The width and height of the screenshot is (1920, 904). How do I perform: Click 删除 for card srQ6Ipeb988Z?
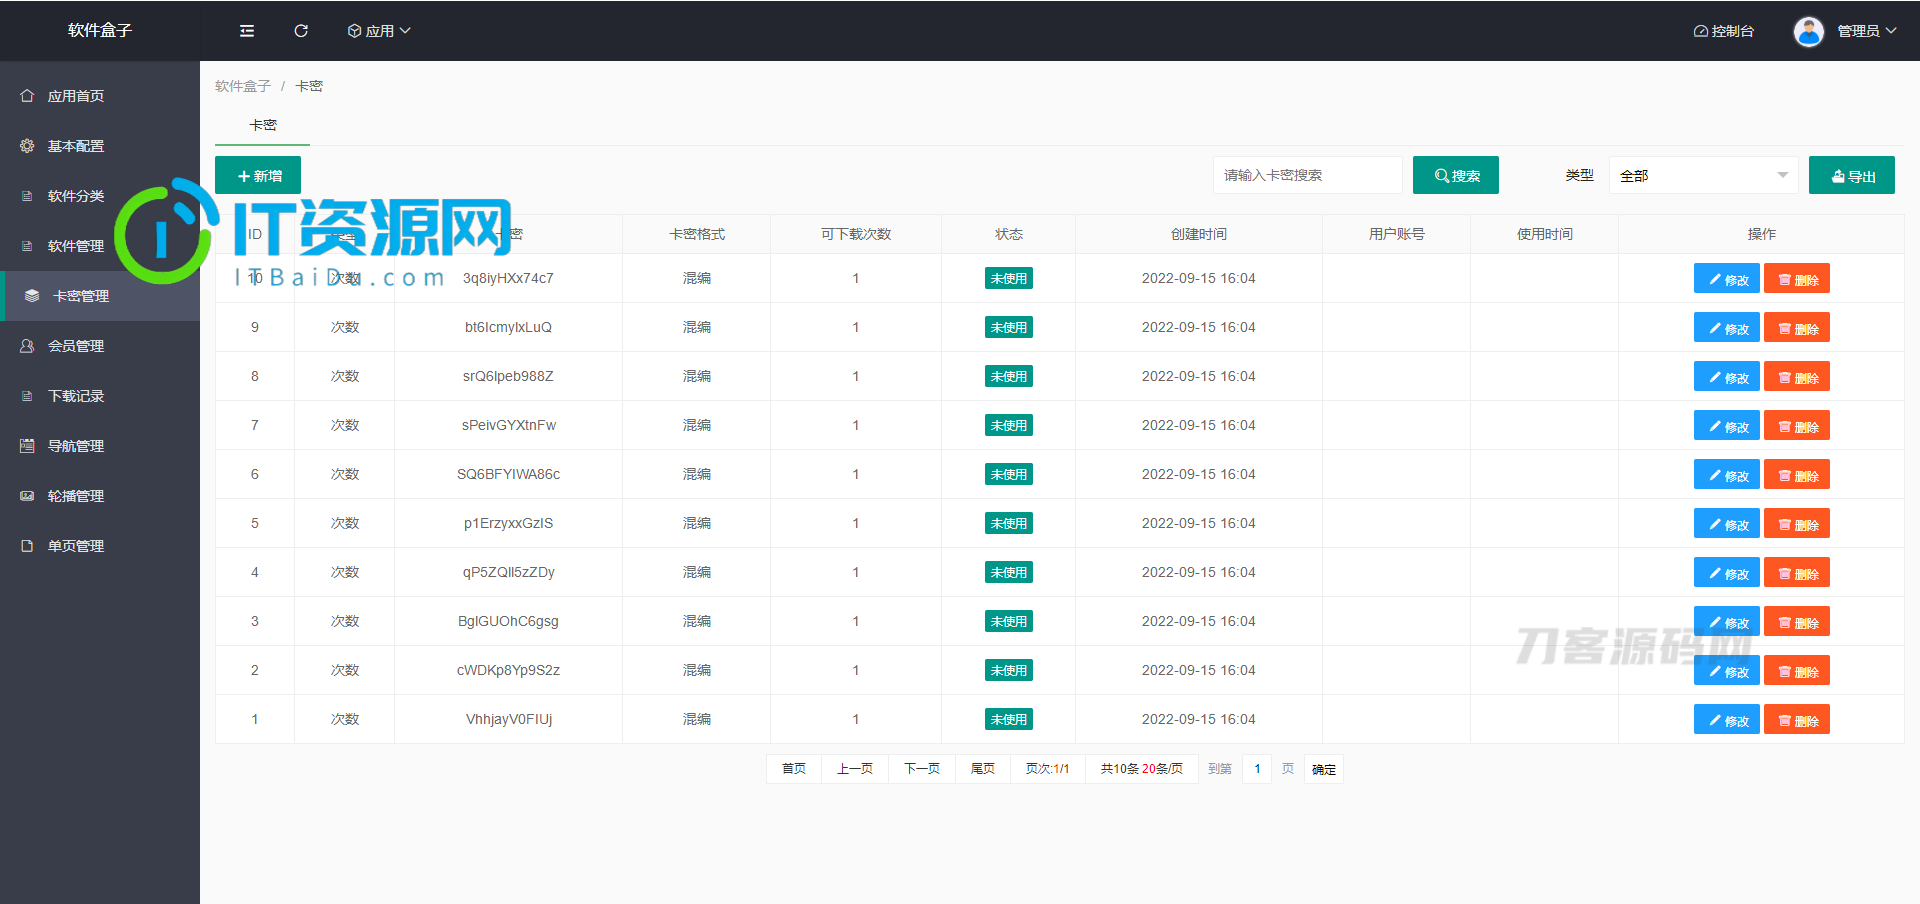tap(1797, 377)
